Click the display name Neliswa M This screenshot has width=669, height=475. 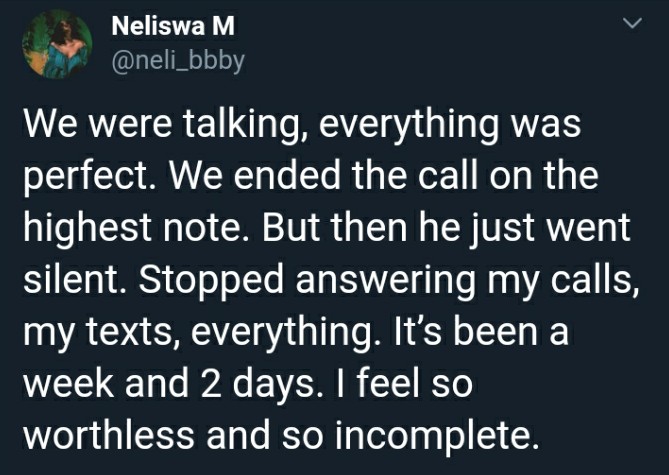173,26
